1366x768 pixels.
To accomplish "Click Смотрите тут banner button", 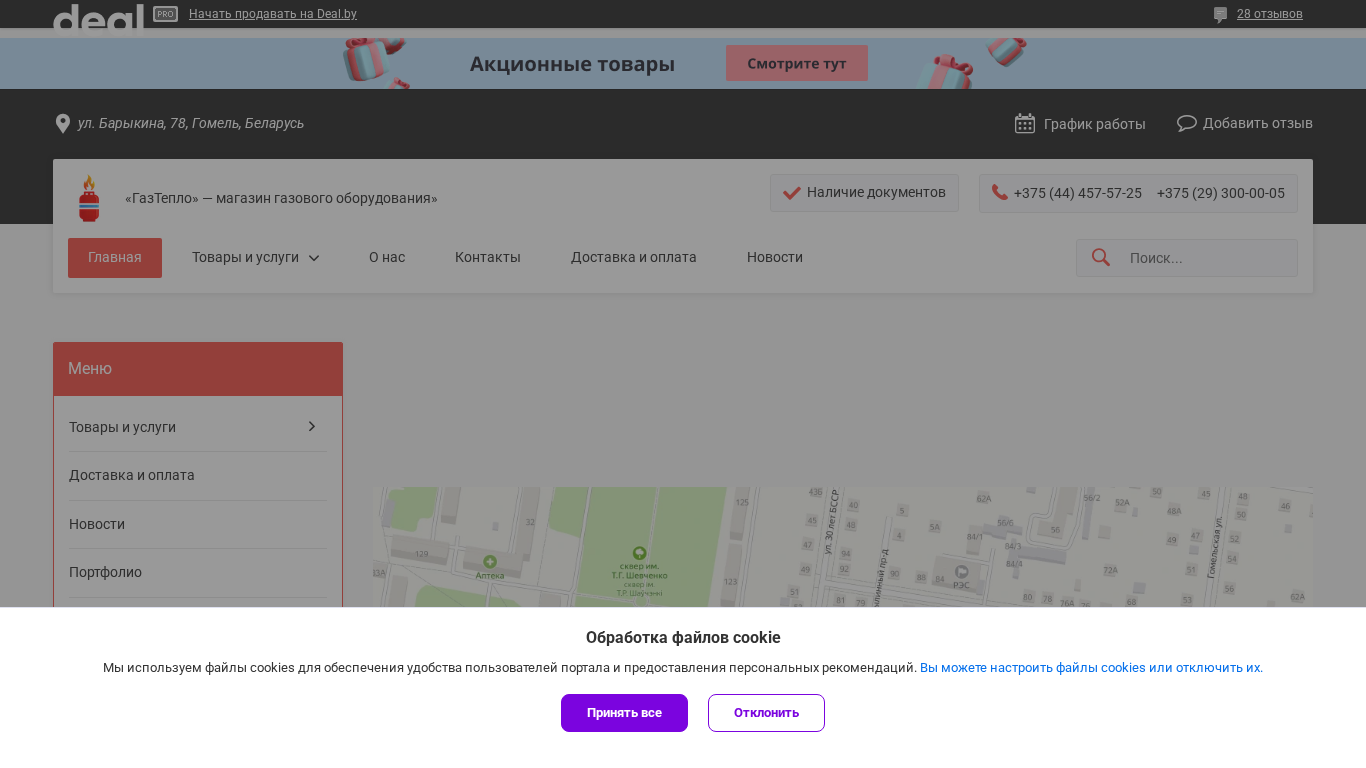I will click(x=797, y=63).
